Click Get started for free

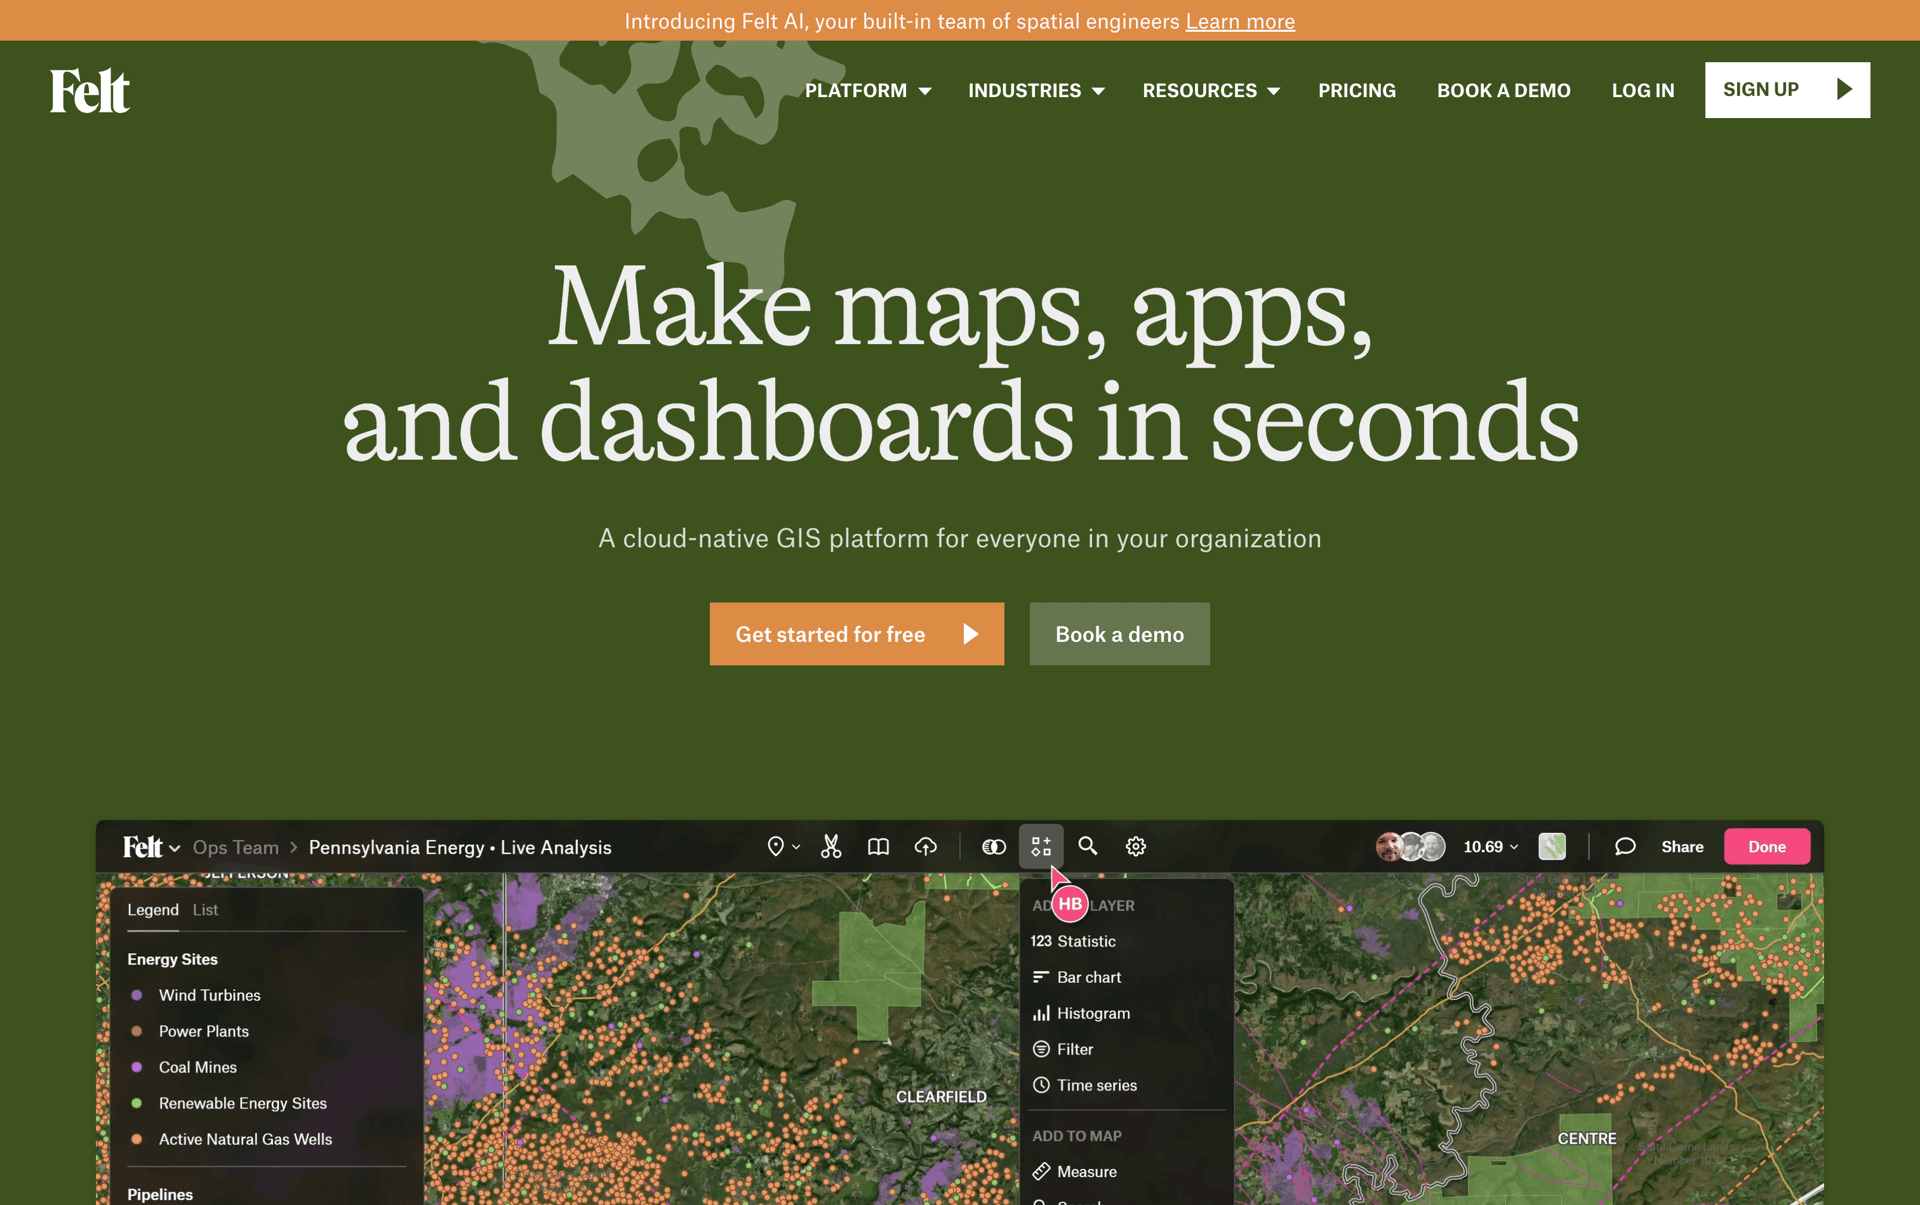pyautogui.click(x=857, y=634)
